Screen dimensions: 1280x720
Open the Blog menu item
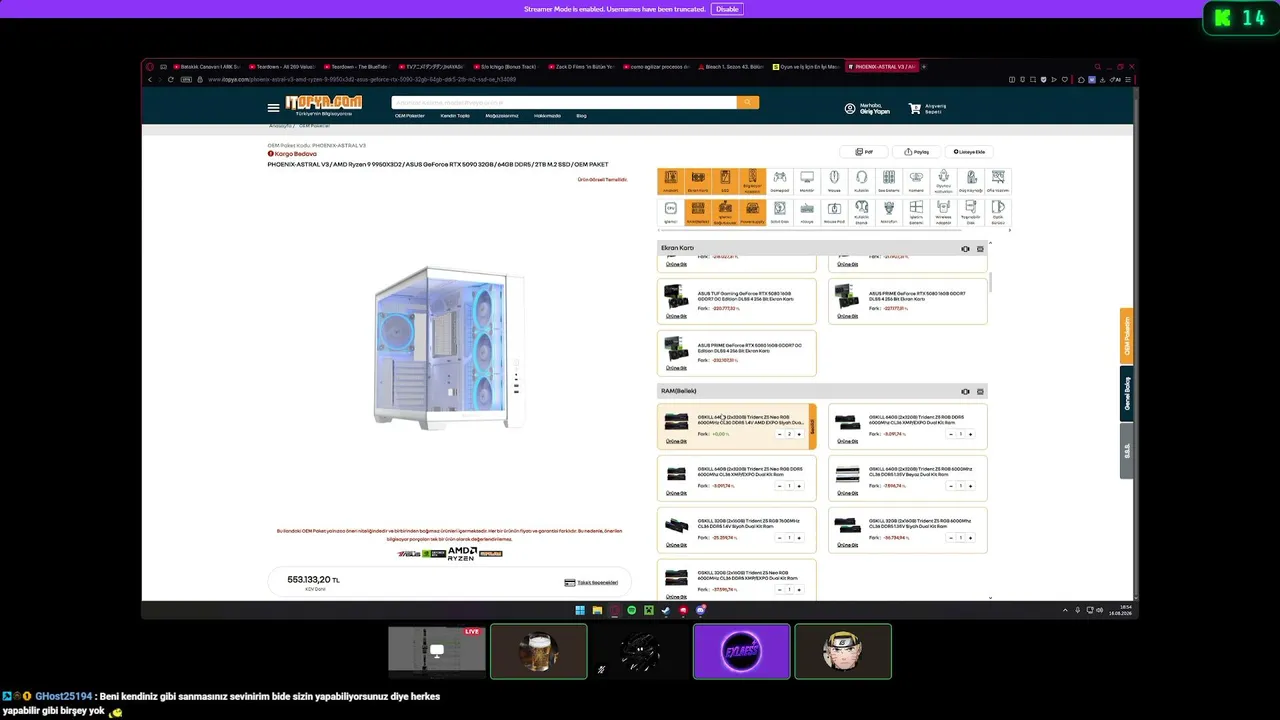[581, 116]
